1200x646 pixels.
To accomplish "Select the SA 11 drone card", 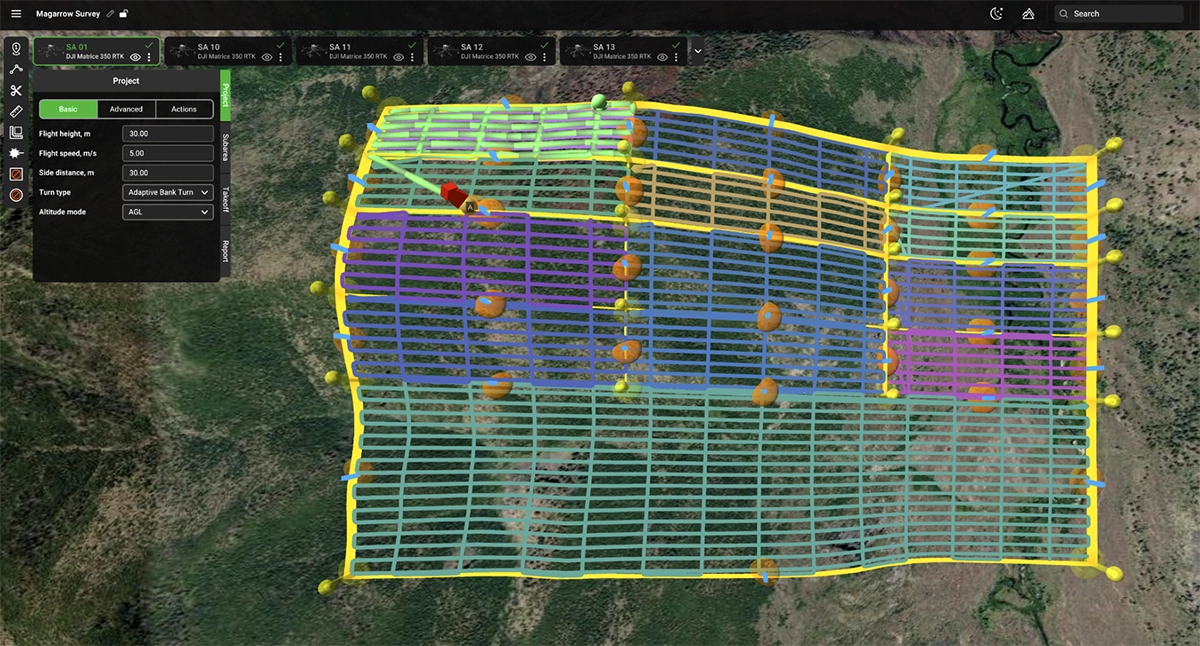I will [359, 52].
